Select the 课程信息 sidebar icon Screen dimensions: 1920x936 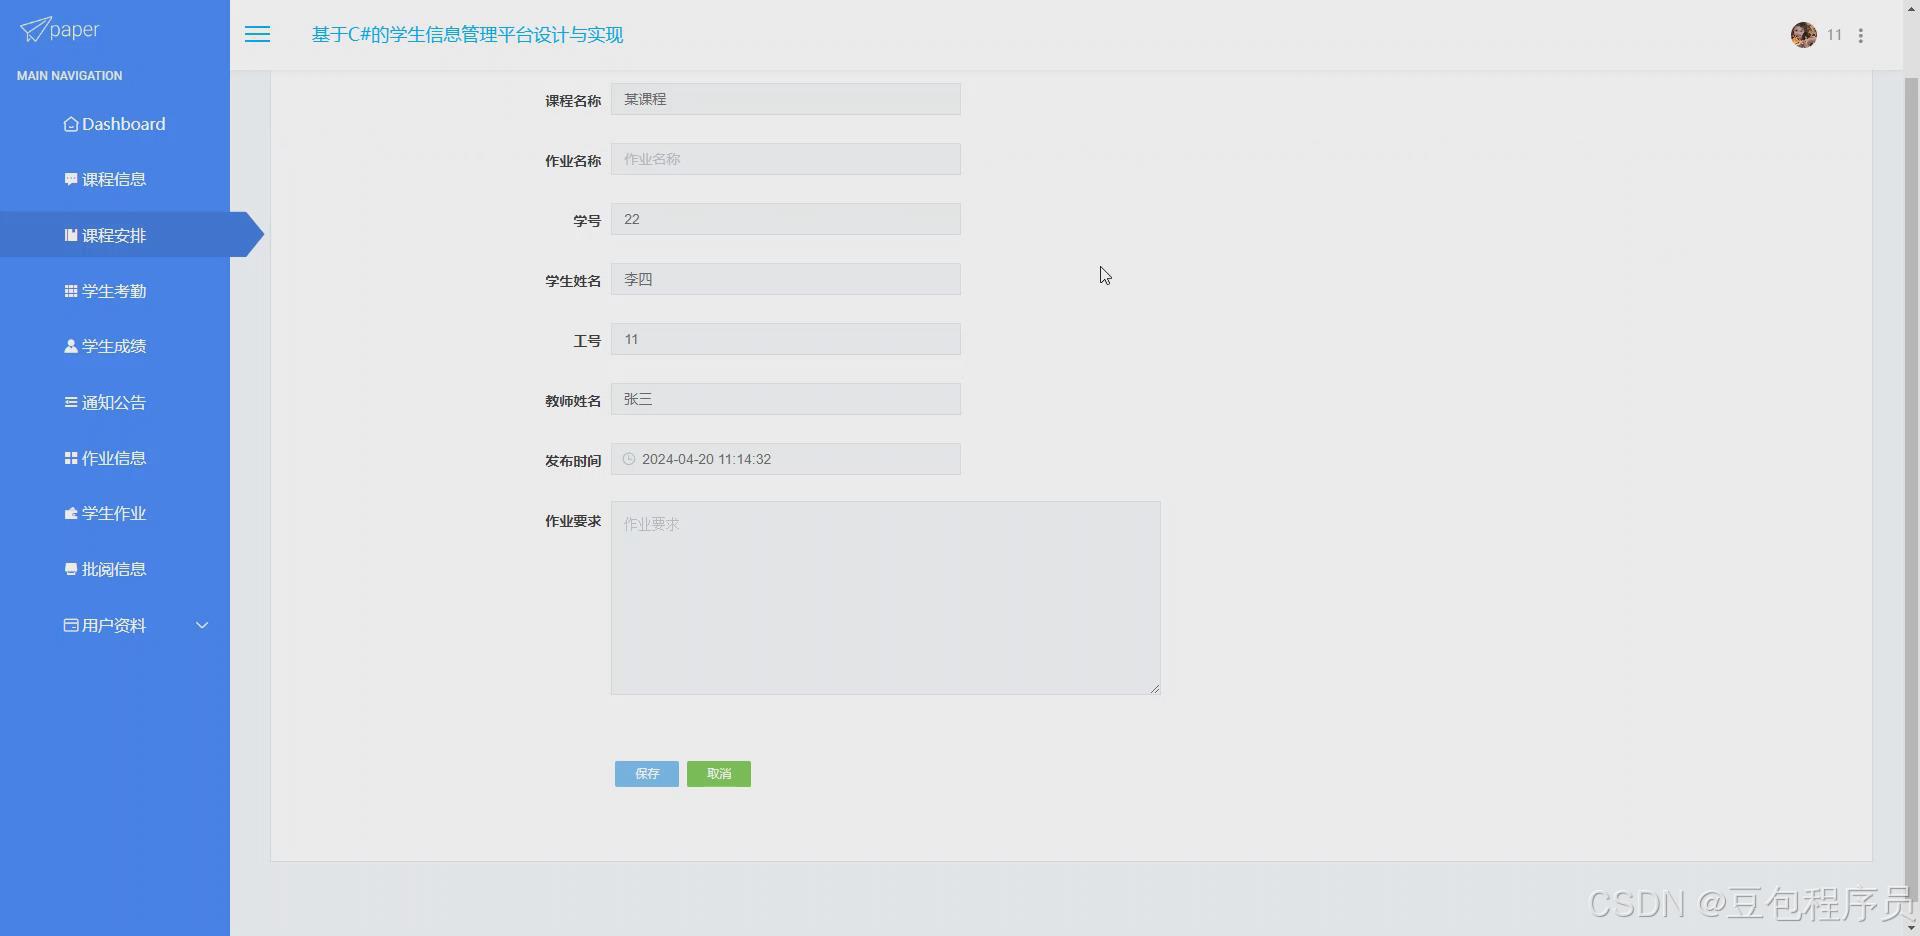coord(69,179)
